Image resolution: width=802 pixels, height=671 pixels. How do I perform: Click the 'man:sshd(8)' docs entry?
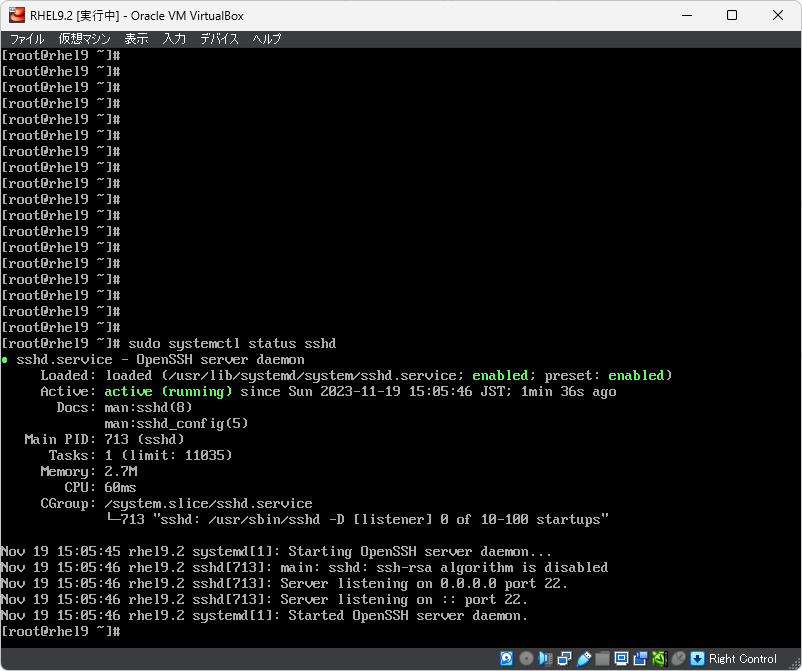click(x=148, y=408)
